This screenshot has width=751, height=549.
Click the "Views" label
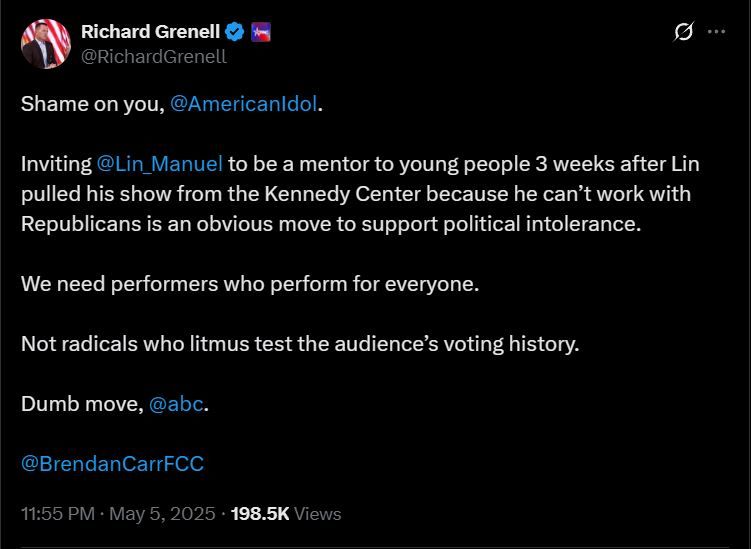coord(318,514)
